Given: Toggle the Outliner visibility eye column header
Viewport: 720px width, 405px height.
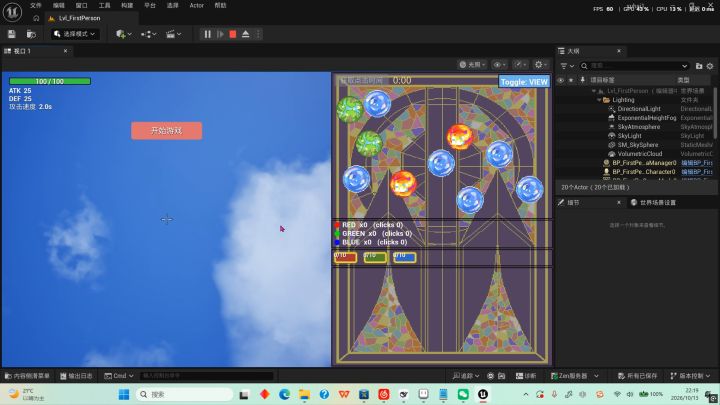Looking at the screenshot, I should point(561,80).
